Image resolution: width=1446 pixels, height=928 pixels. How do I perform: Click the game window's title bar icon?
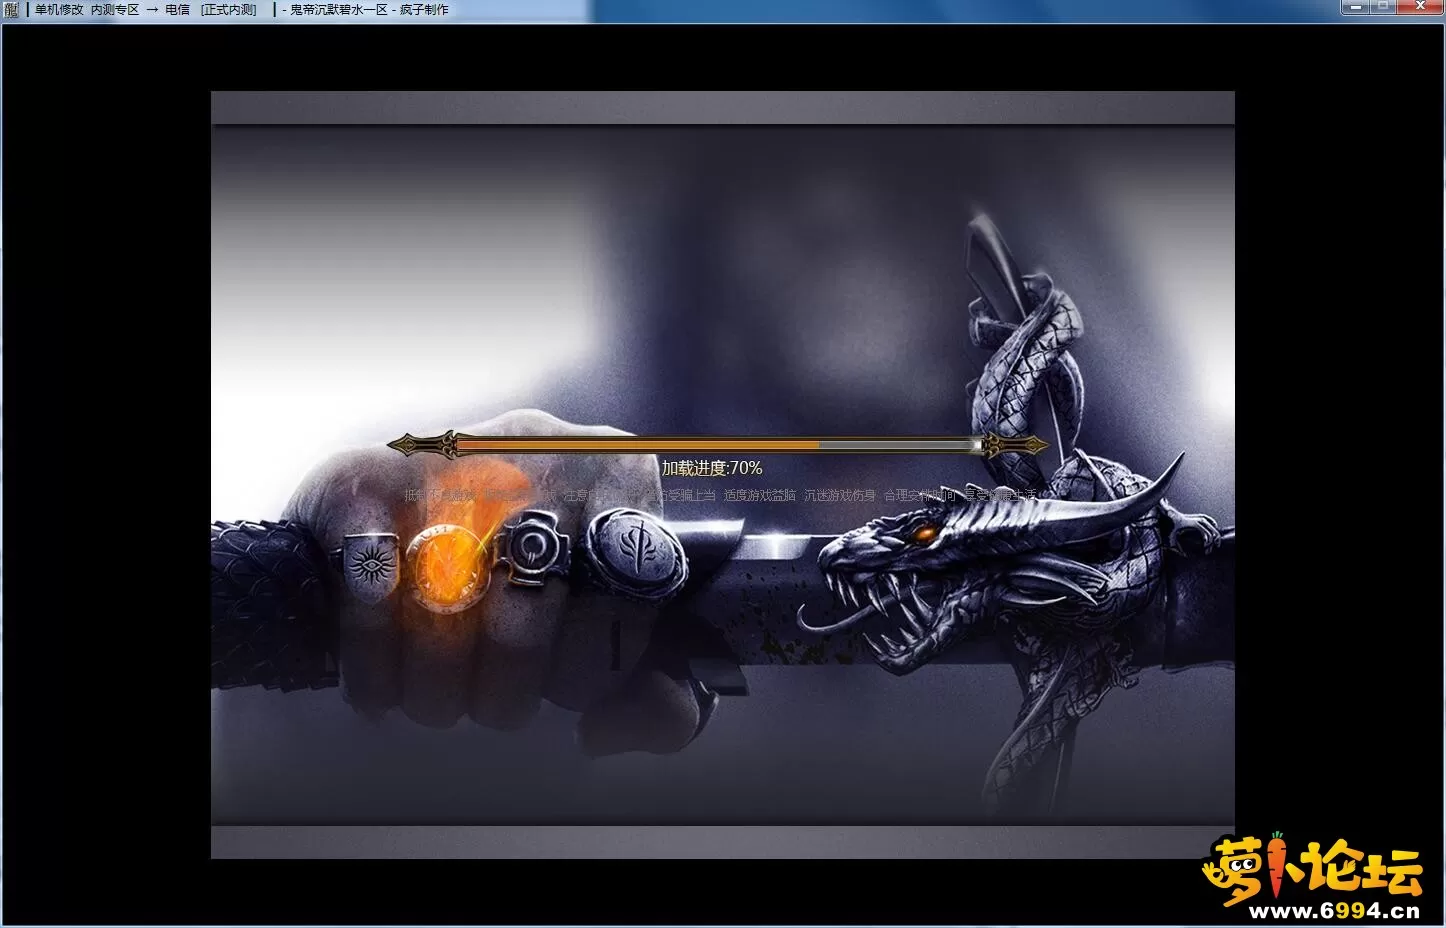tap(11, 9)
